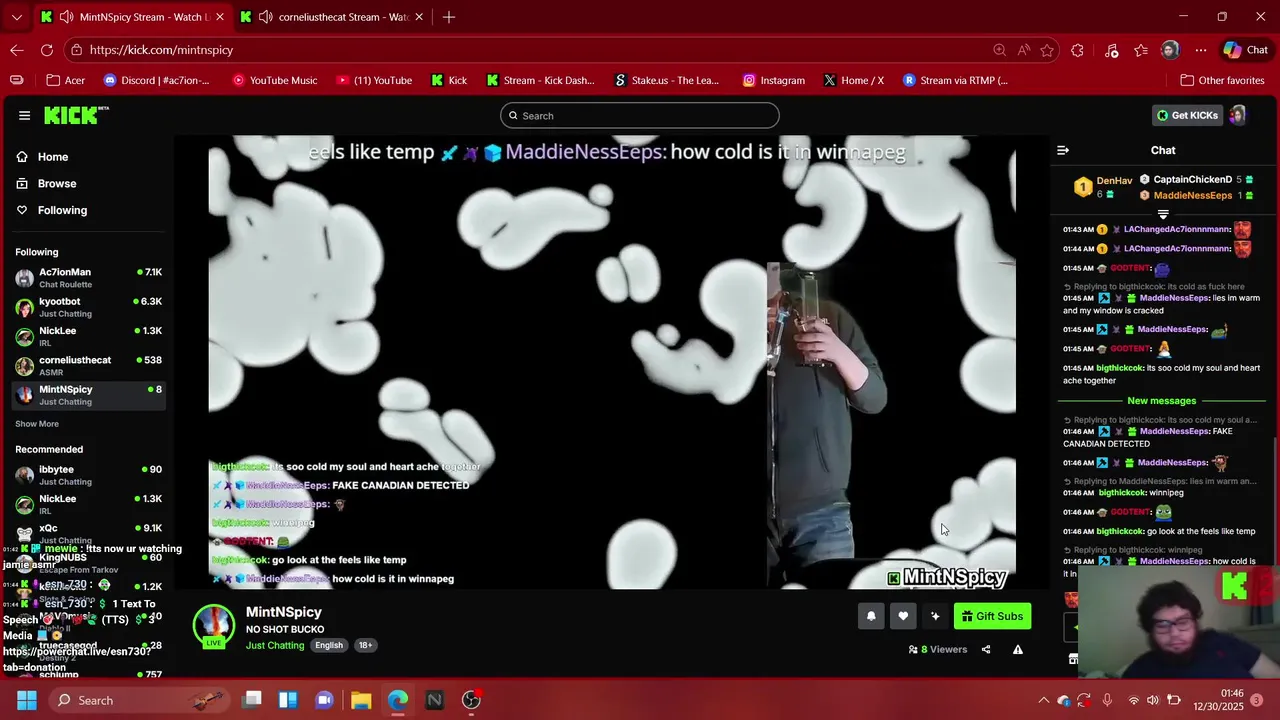The width and height of the screenshot is (1280, 720).
Task: Open Microsoft Edge from taskbar
Action: 398,700
